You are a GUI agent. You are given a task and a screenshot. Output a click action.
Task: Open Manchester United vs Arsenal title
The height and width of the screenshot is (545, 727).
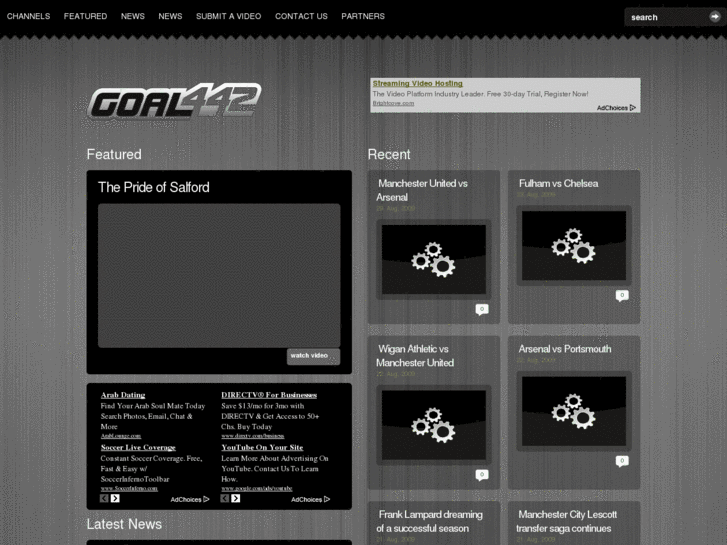tap(422, 190)
